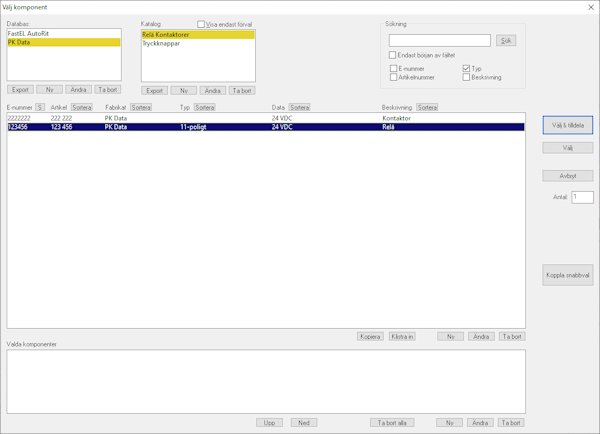Click 'Ta bort' below Valda komponenter
This screenshot has height=434, width=600.
pos(511,423)
